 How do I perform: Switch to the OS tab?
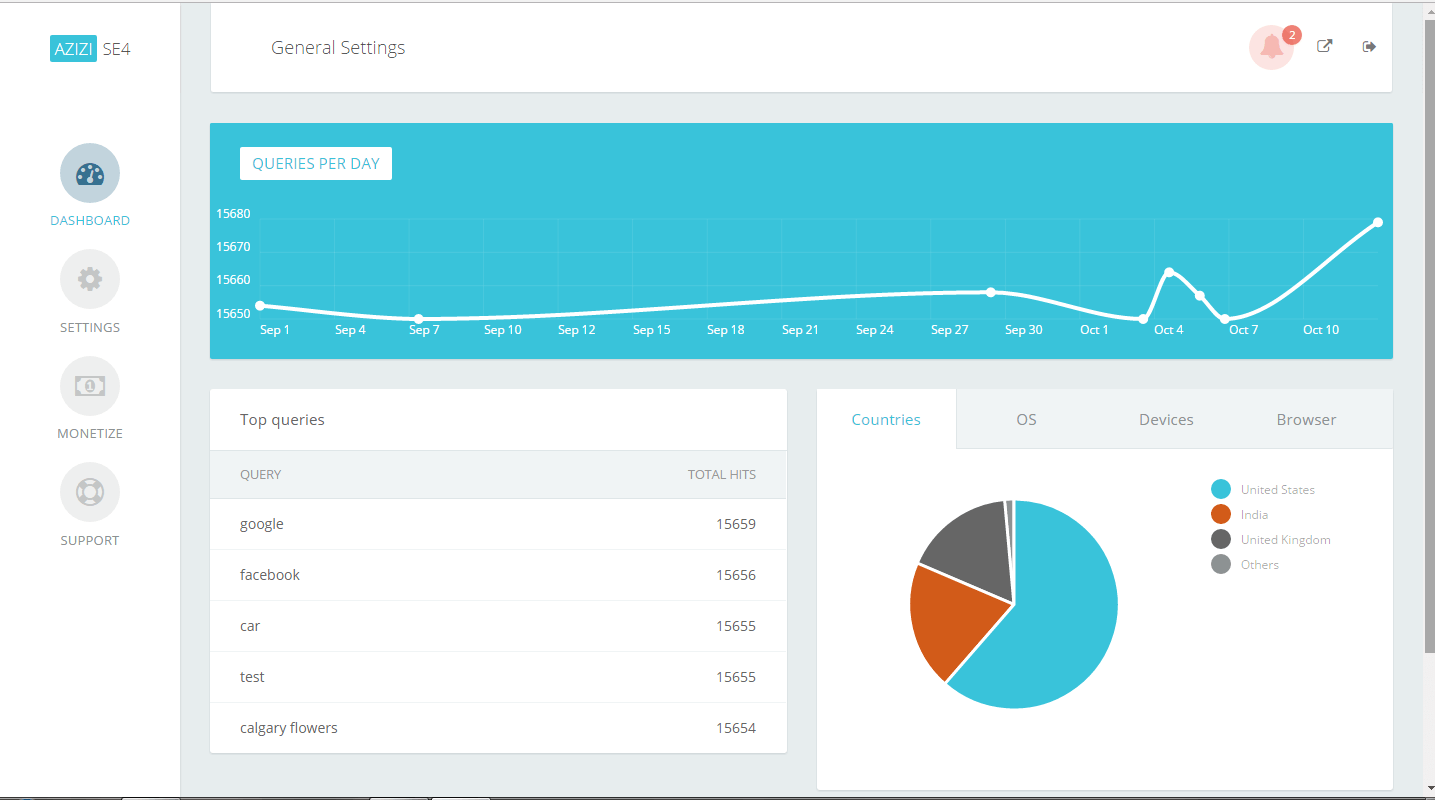coord(1026,419)
